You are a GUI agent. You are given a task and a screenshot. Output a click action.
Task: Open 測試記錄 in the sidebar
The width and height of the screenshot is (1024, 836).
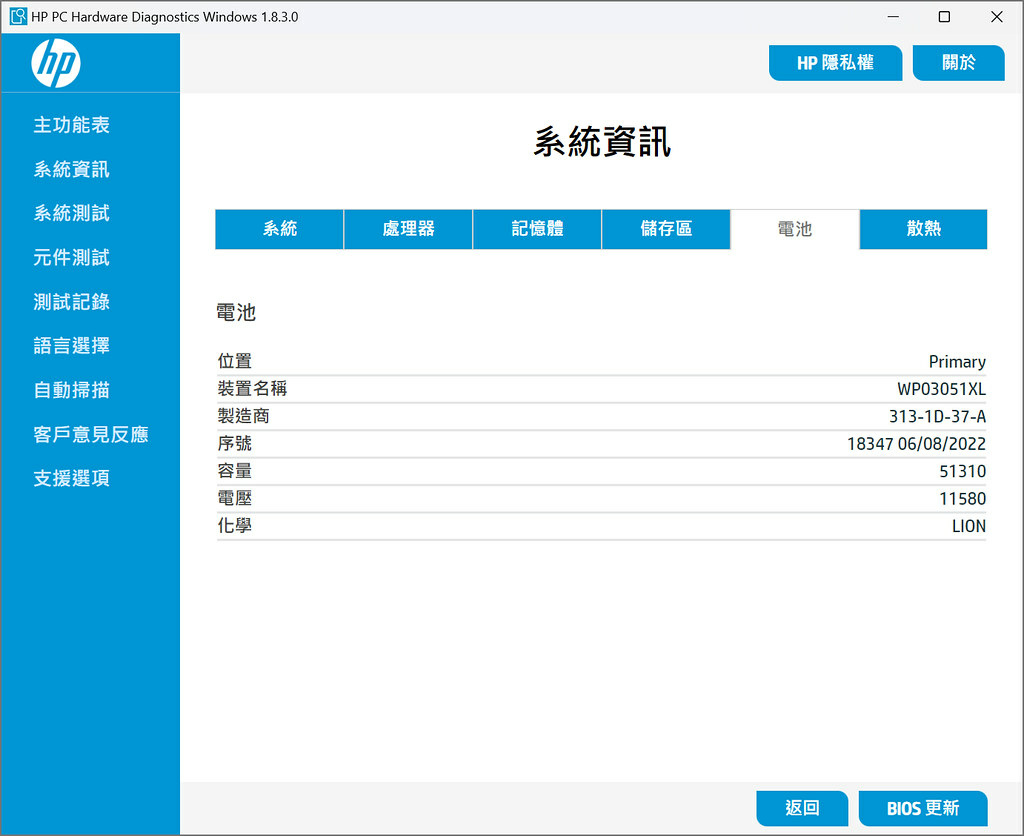click(x=71, y=302)
